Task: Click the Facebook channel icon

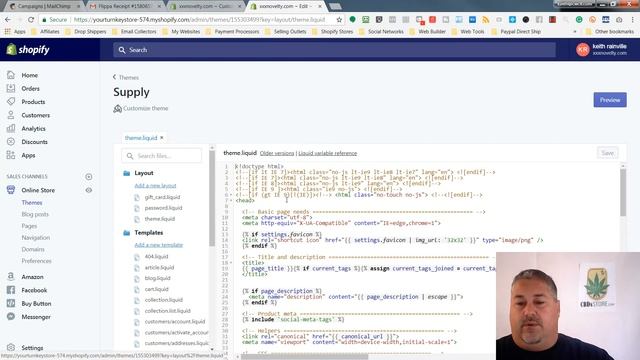Action: coord(11,290)
